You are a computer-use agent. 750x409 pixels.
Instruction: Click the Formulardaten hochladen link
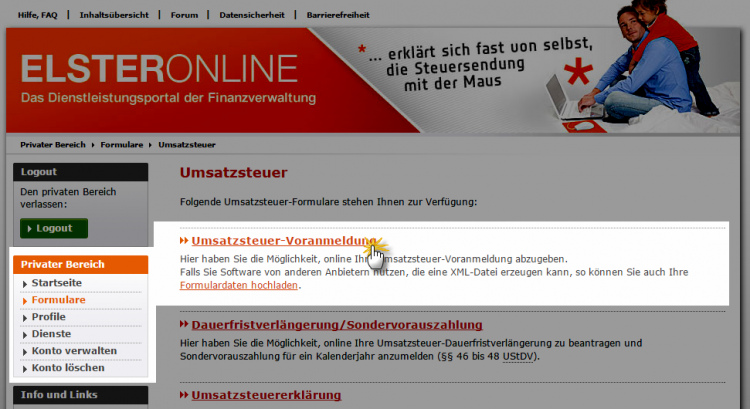click(238, 286)
